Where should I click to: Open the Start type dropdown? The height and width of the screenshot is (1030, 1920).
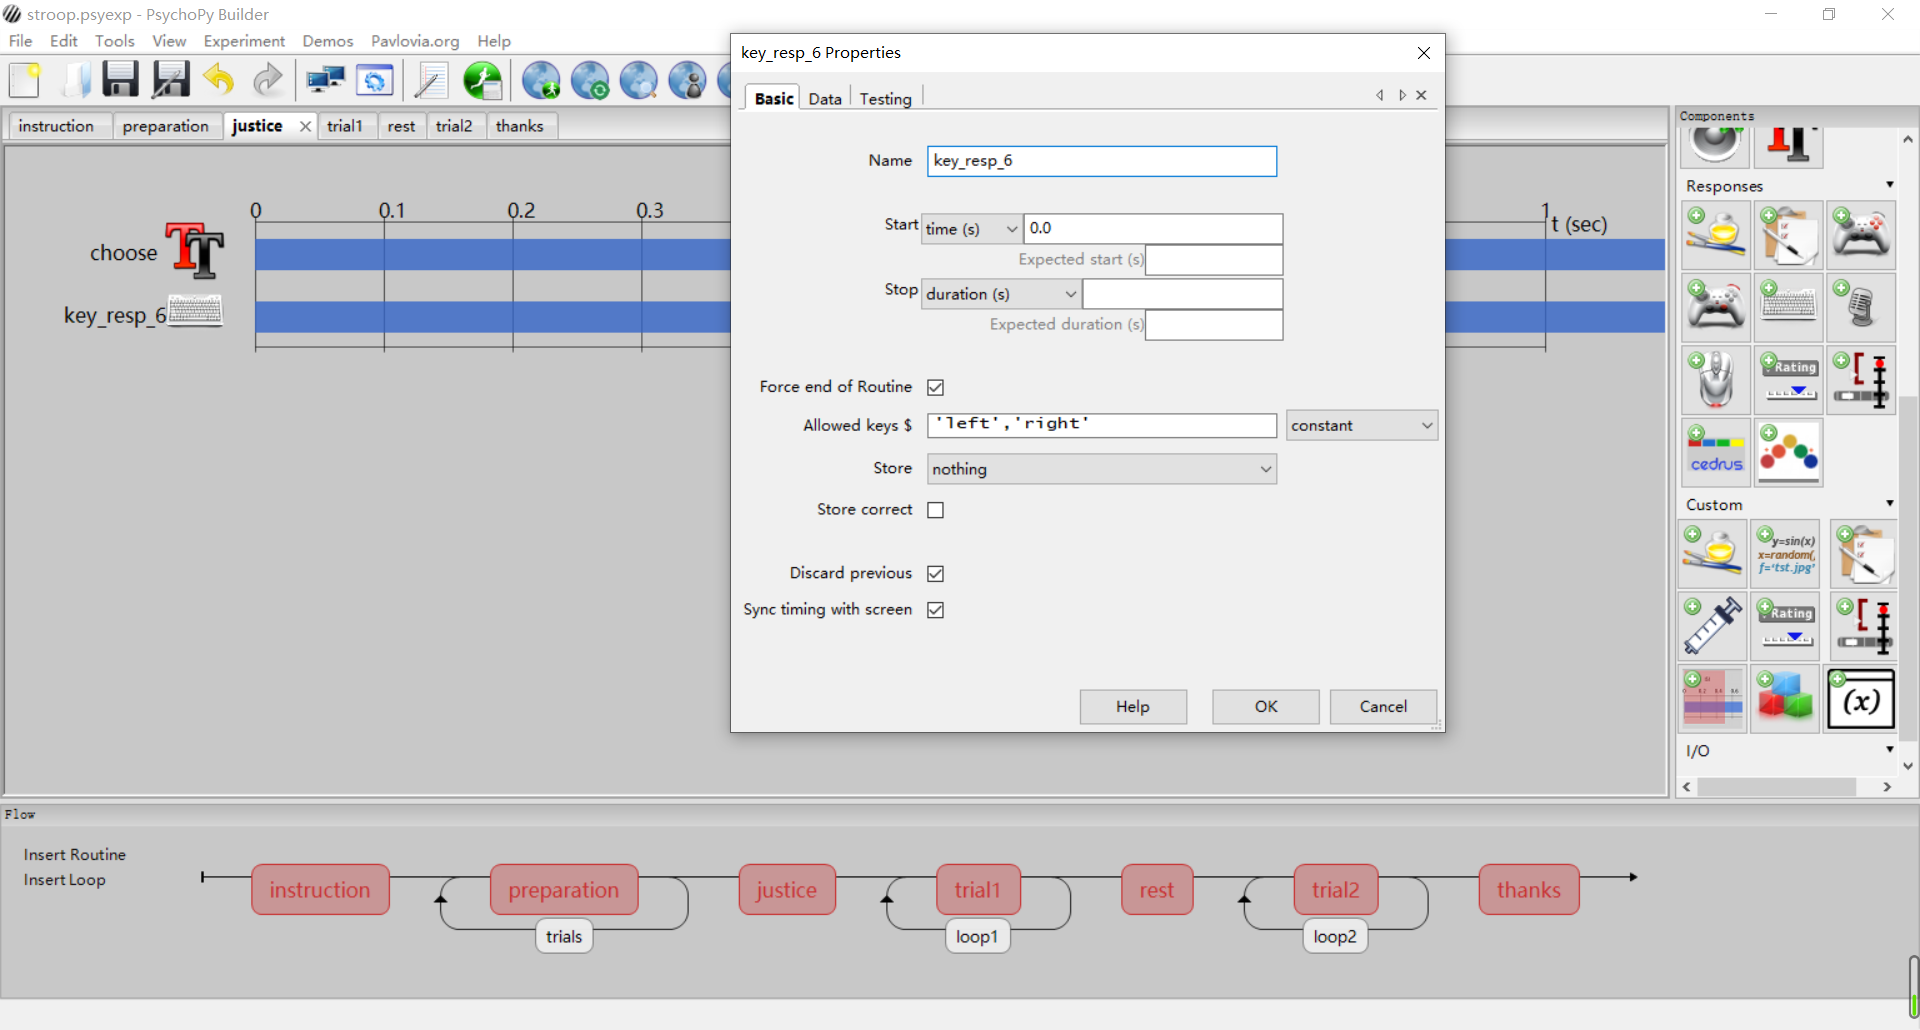tap(971, 229)
